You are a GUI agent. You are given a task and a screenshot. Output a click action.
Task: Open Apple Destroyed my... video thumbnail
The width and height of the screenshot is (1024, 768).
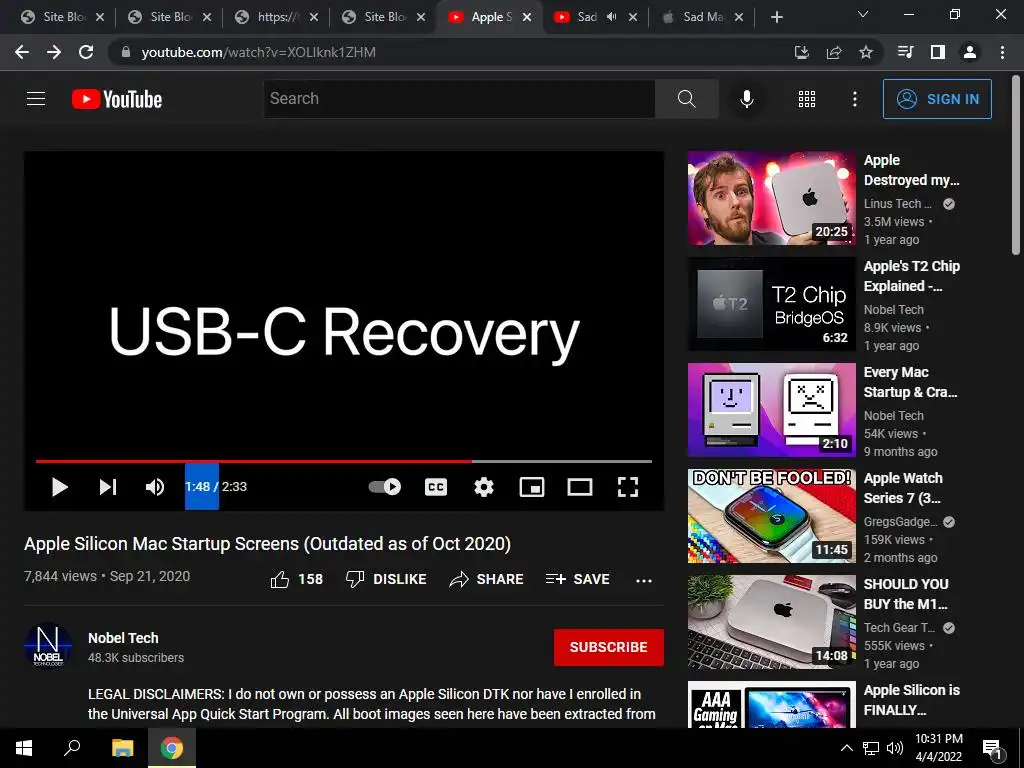click(771, 198)
